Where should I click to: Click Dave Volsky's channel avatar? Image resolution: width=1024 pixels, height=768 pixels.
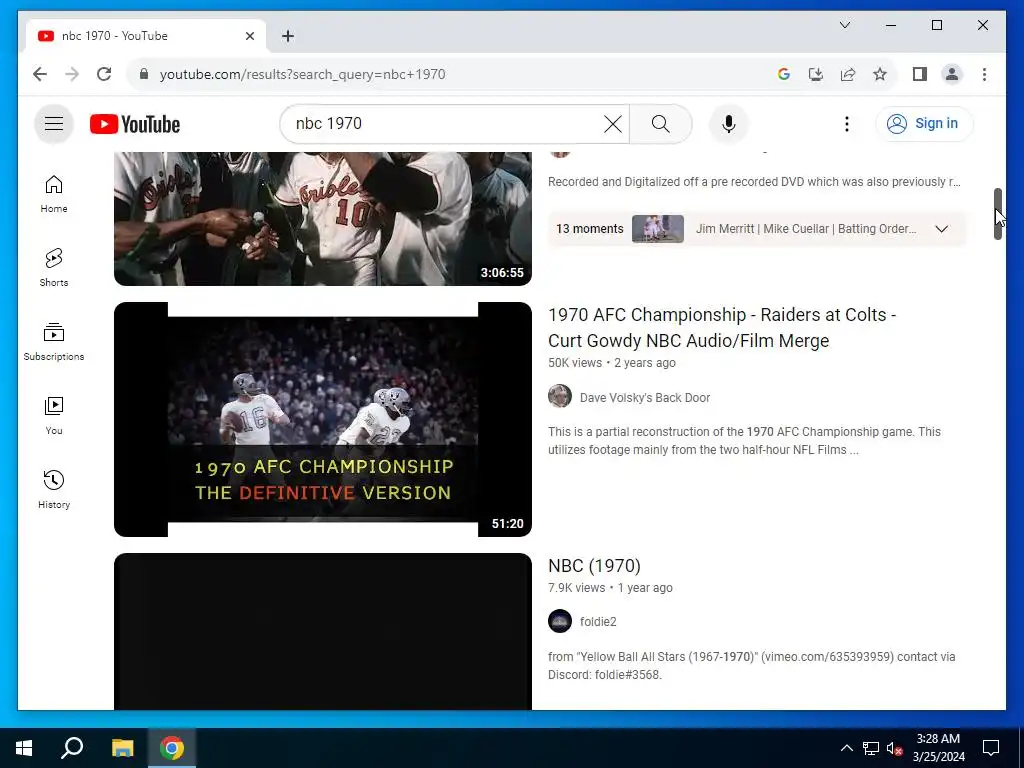(560, 396)
